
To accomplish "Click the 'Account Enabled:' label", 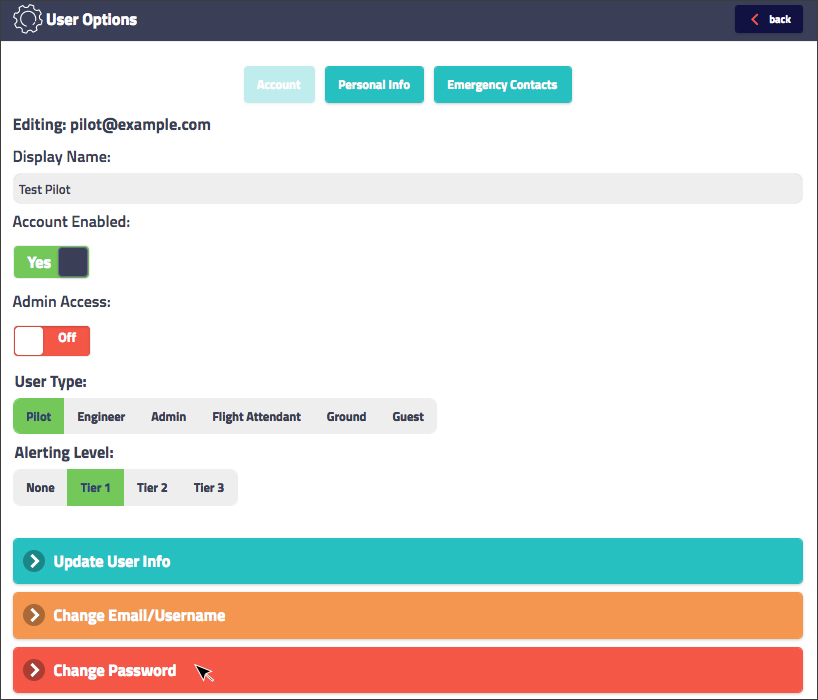I will point(71,222).
